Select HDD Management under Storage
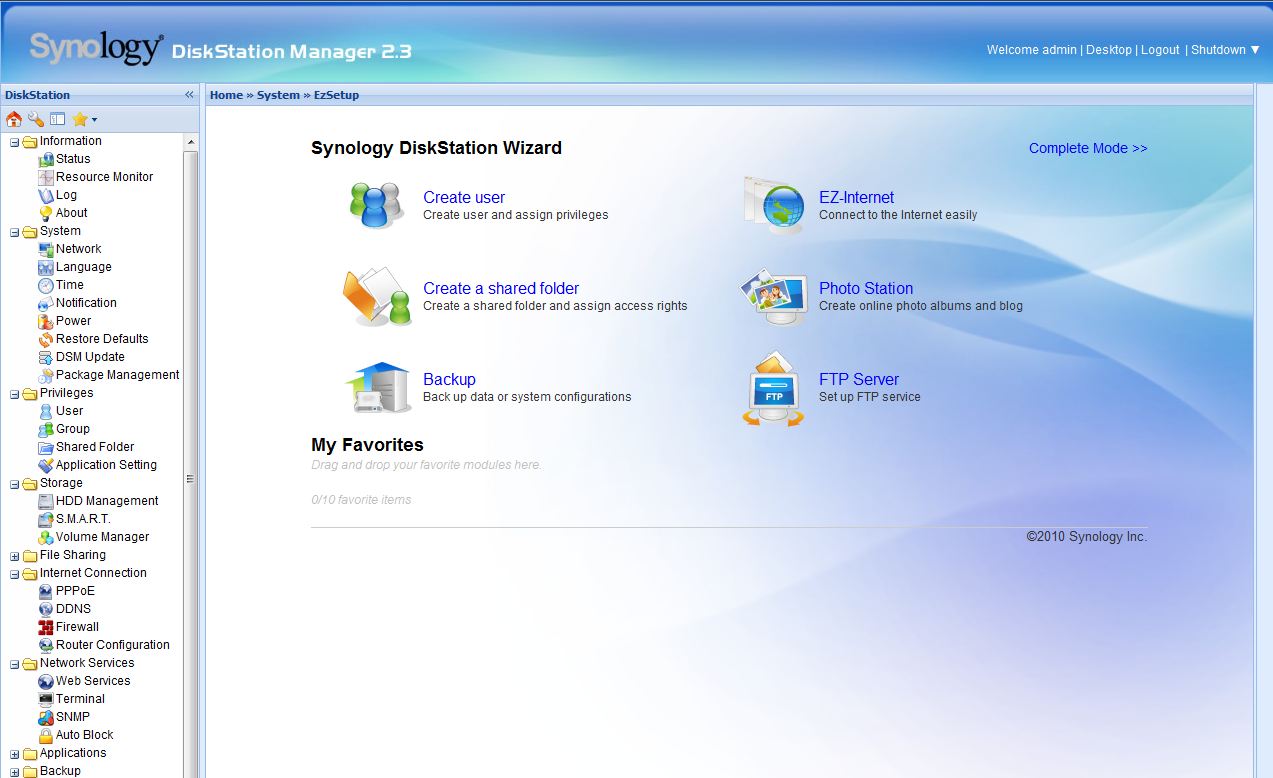 tap(107, 501)
